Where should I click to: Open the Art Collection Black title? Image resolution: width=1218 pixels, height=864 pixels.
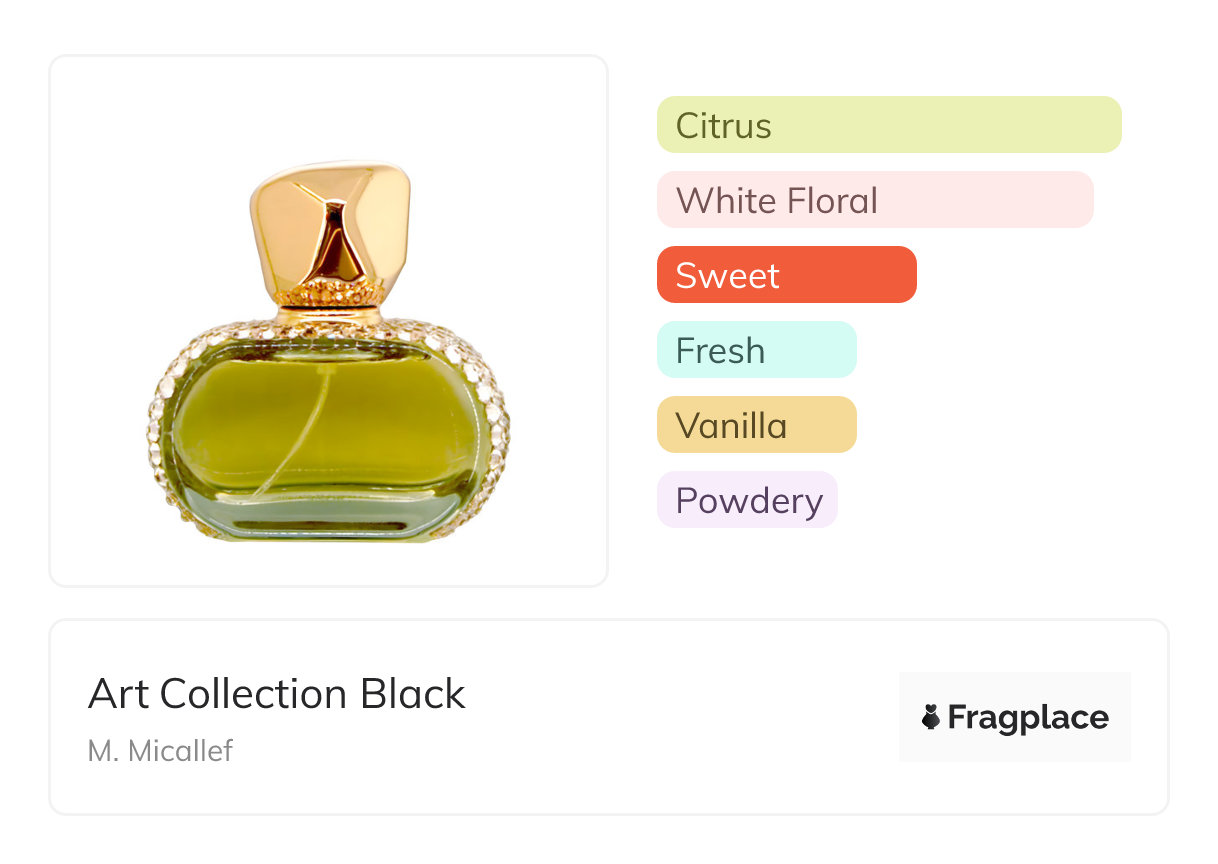click(x=277, y=694)
